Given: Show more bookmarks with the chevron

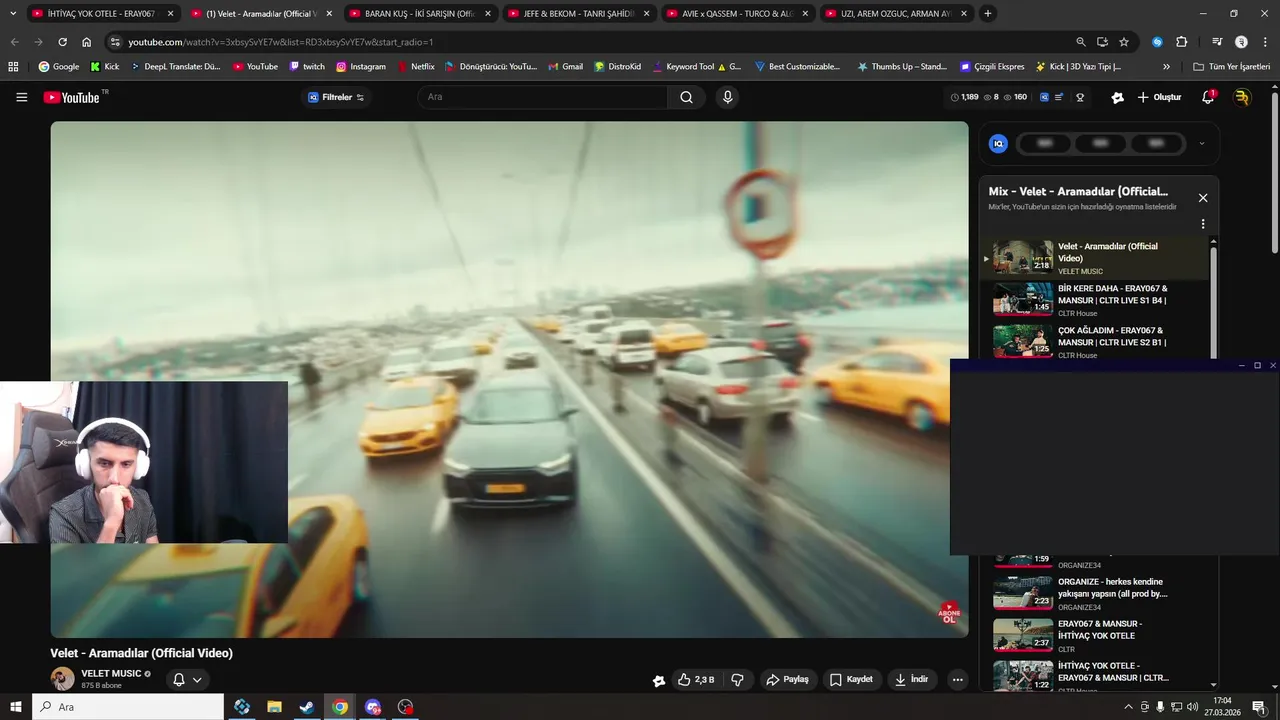Looking at the screenshot, I should 1166,66.
